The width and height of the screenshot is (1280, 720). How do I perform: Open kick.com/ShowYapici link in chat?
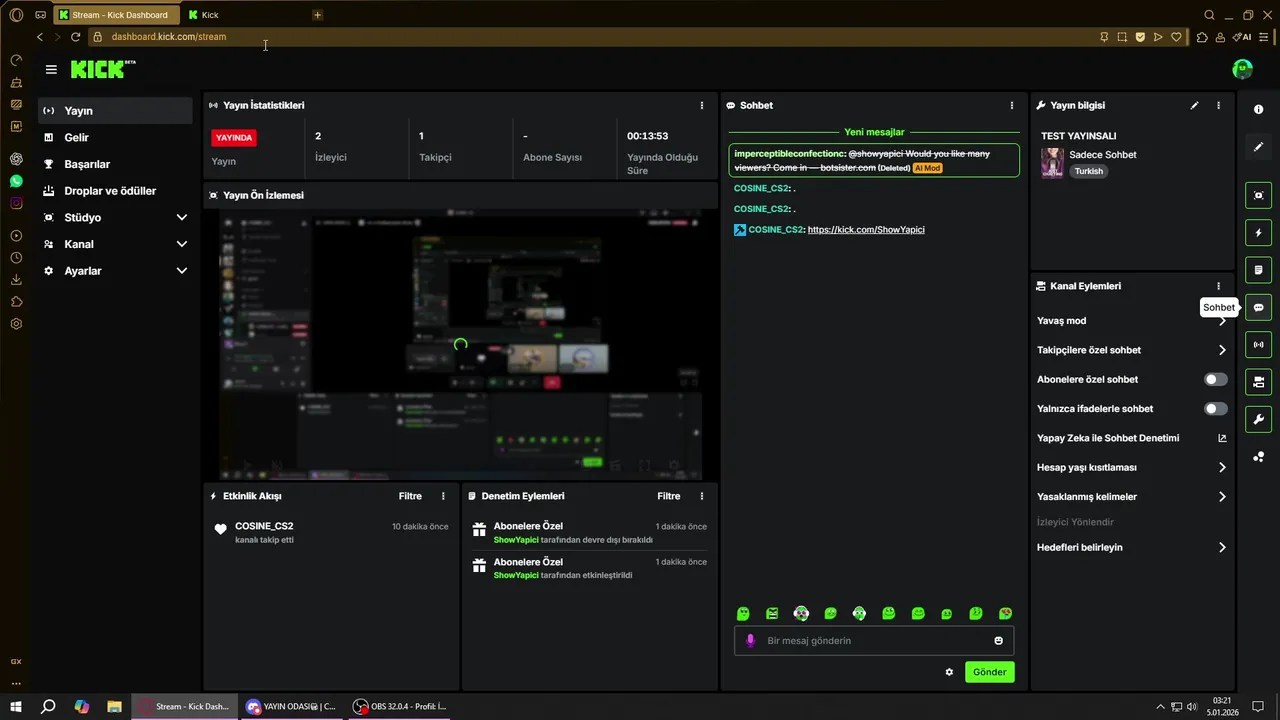pyautogui.click(x=866, y=230)
